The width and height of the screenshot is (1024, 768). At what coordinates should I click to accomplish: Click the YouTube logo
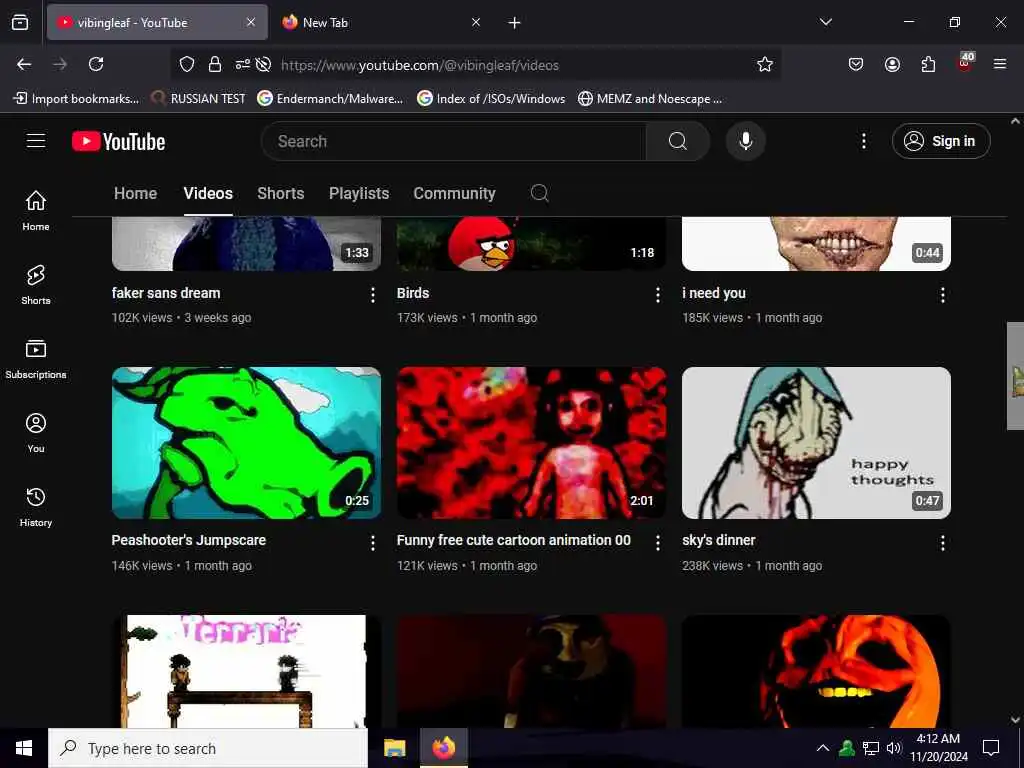(x=118, y=141)
